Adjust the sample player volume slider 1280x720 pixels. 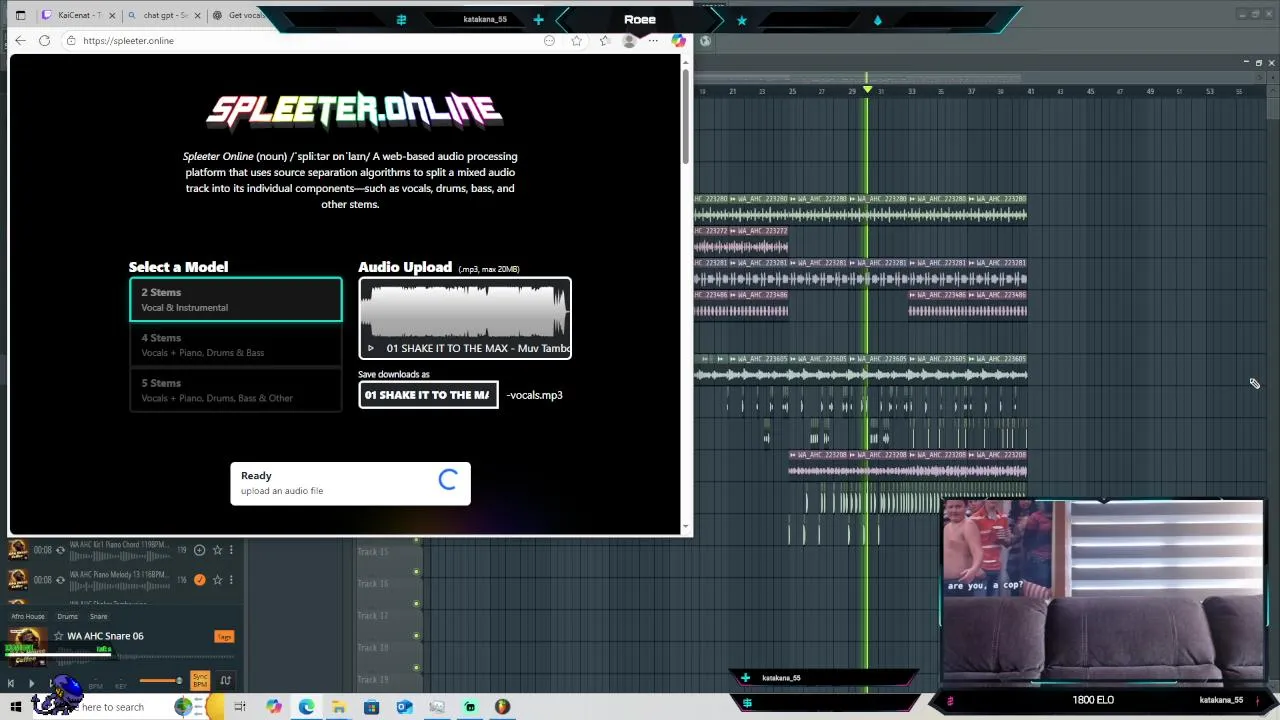coord(160,681)
